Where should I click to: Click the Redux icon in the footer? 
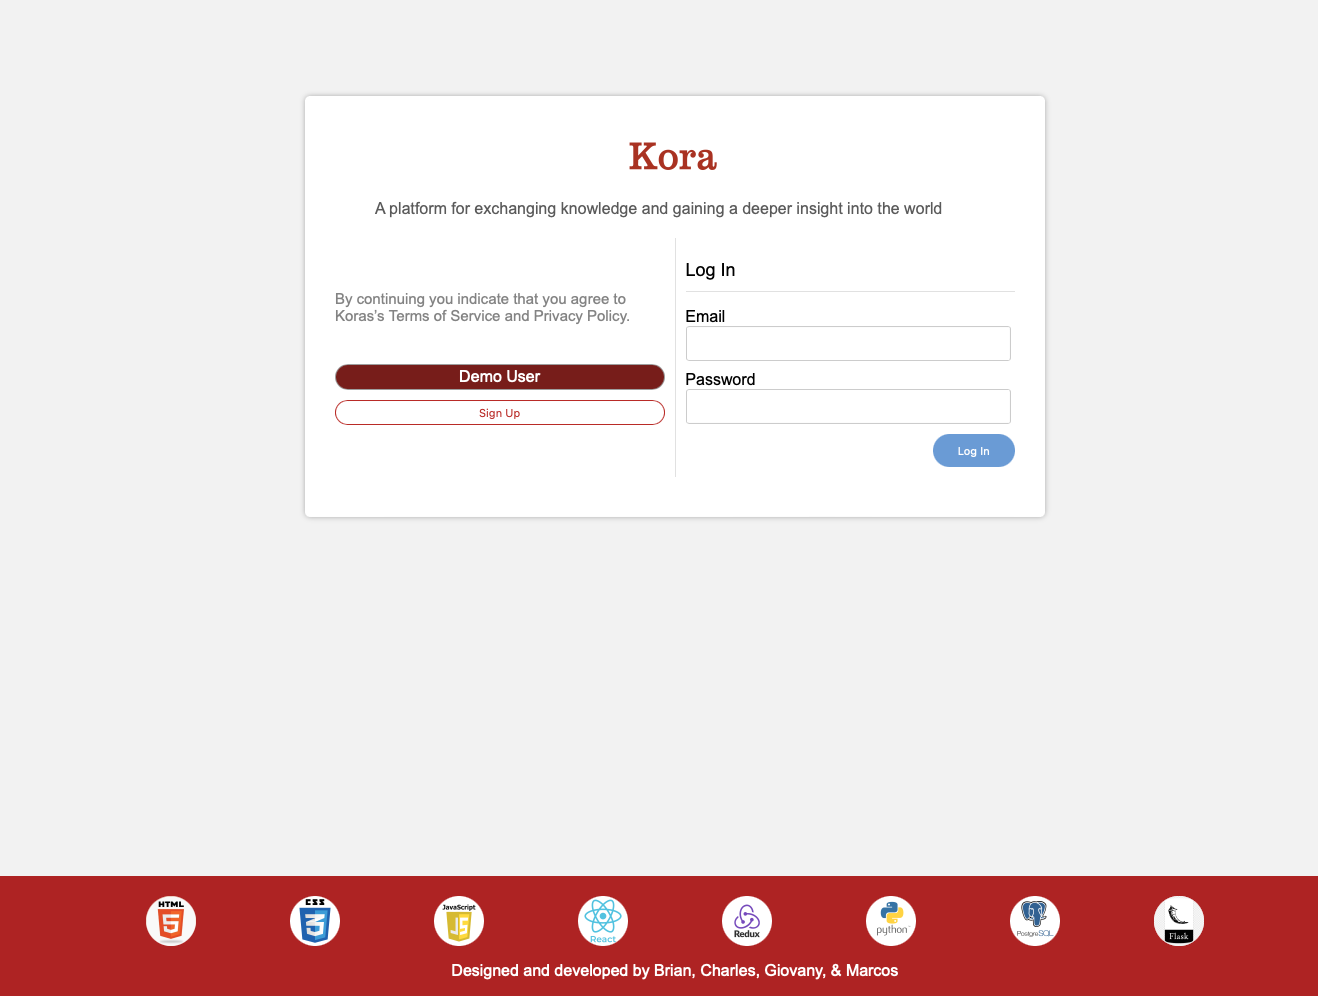click(x=746, y=920)
